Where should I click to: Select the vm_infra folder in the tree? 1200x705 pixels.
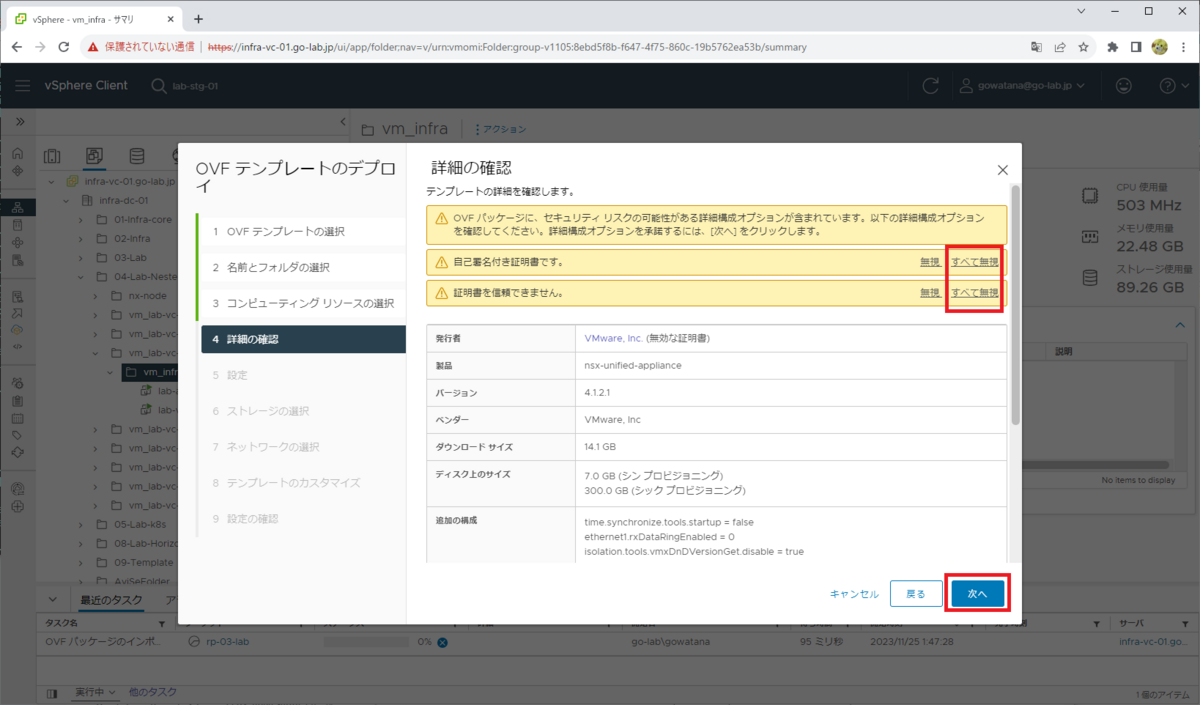tap(148, 371)
